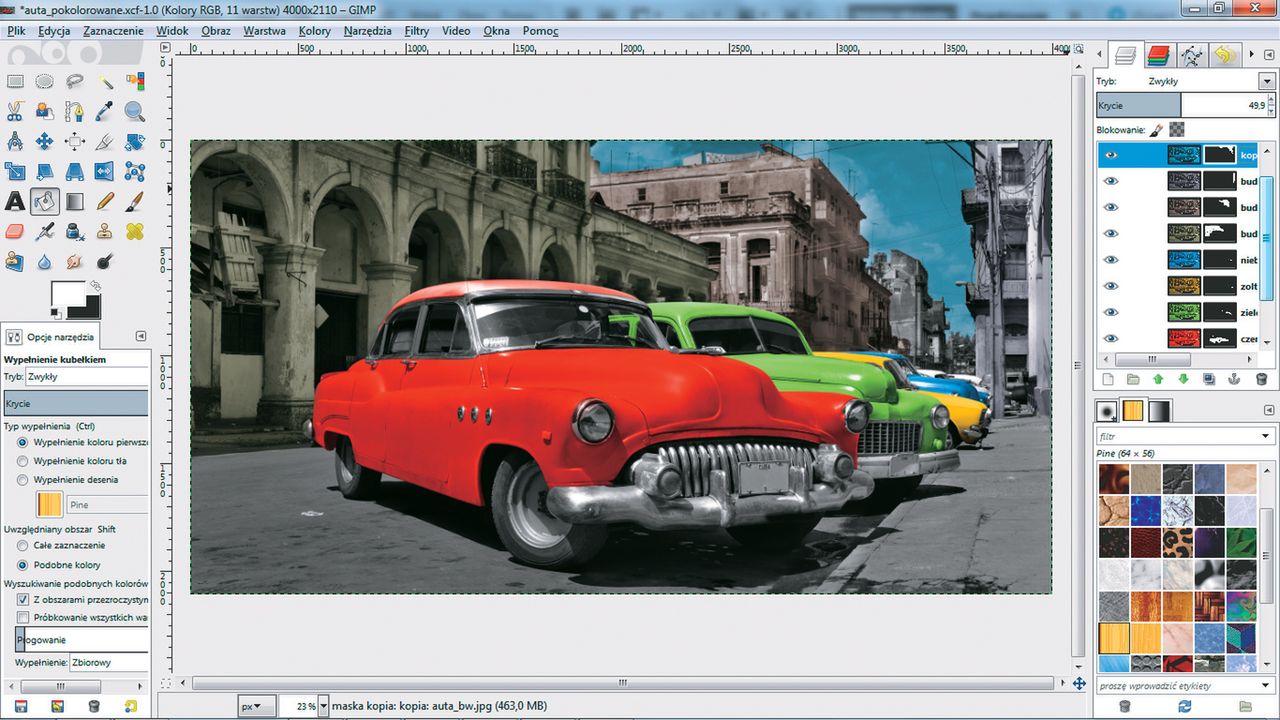The width and height of the screenshot is (1280, 720).
Task: Select the Perspective tool
Action: click(x=75, y=172)
